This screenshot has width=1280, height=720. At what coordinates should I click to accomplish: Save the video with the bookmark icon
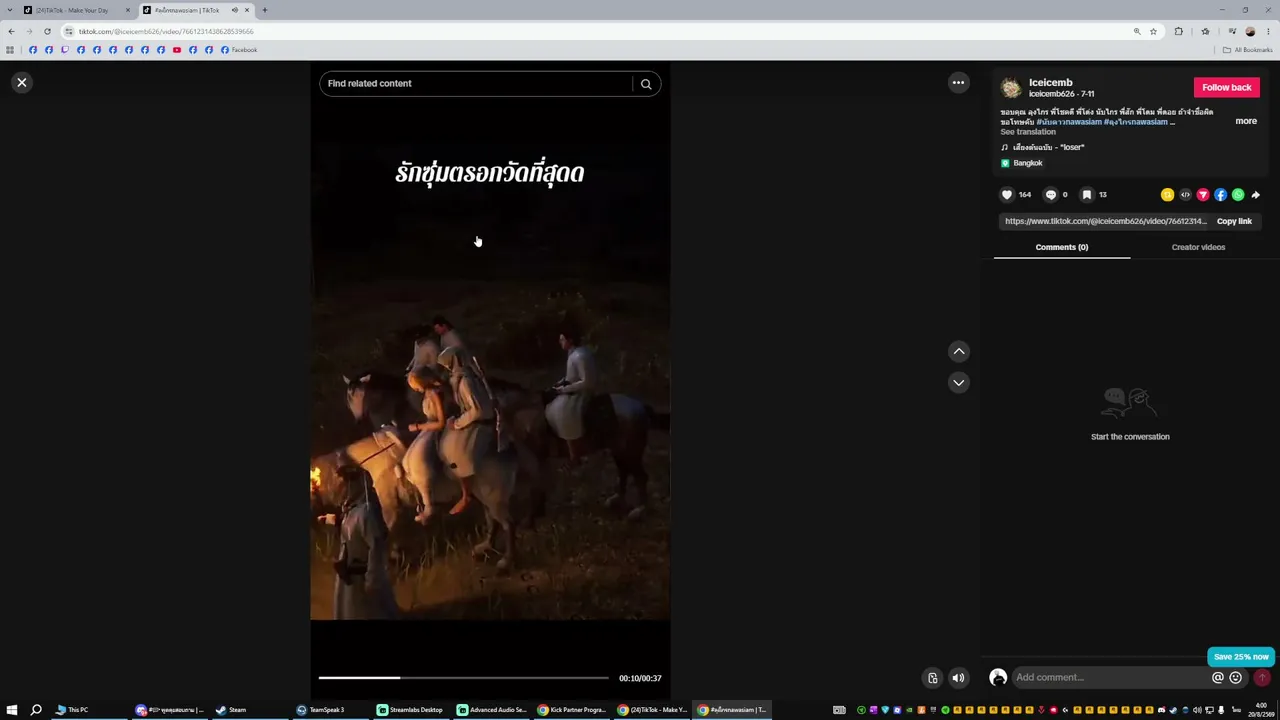pyautogui.click(x=1087, y=195)
